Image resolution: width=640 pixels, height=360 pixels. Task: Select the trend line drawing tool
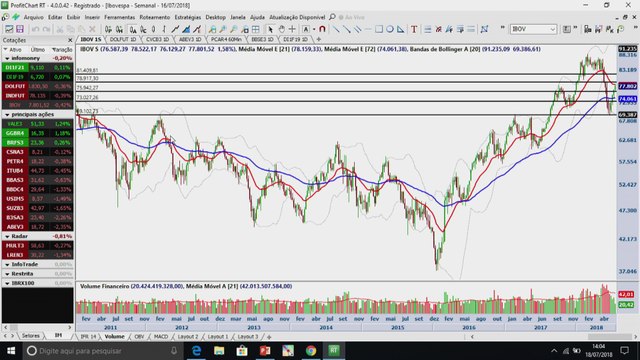pos(336,29)
